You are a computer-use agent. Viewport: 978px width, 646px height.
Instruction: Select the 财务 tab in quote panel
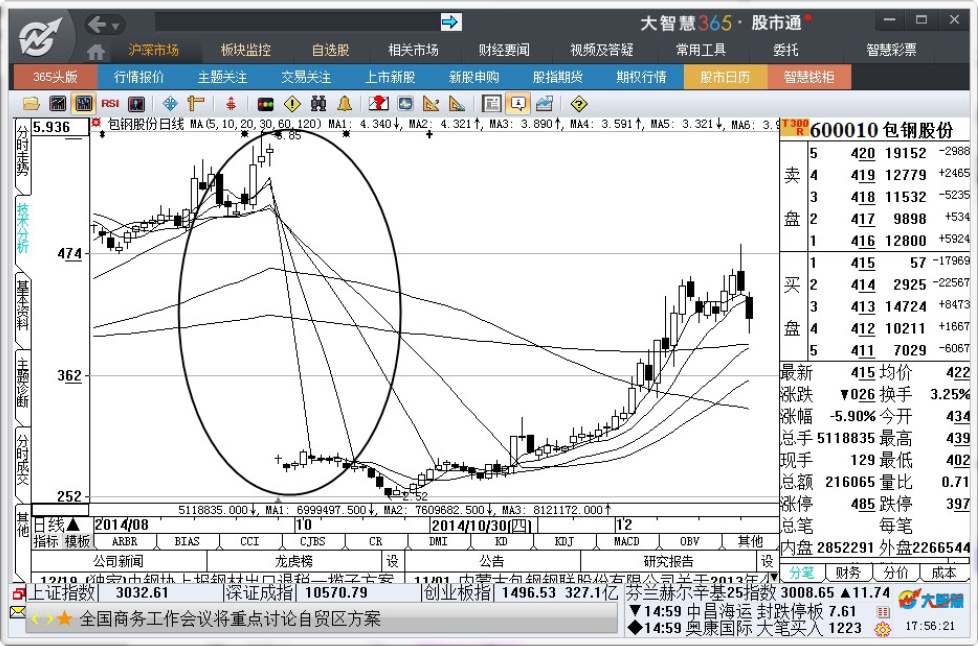[848, 572]
